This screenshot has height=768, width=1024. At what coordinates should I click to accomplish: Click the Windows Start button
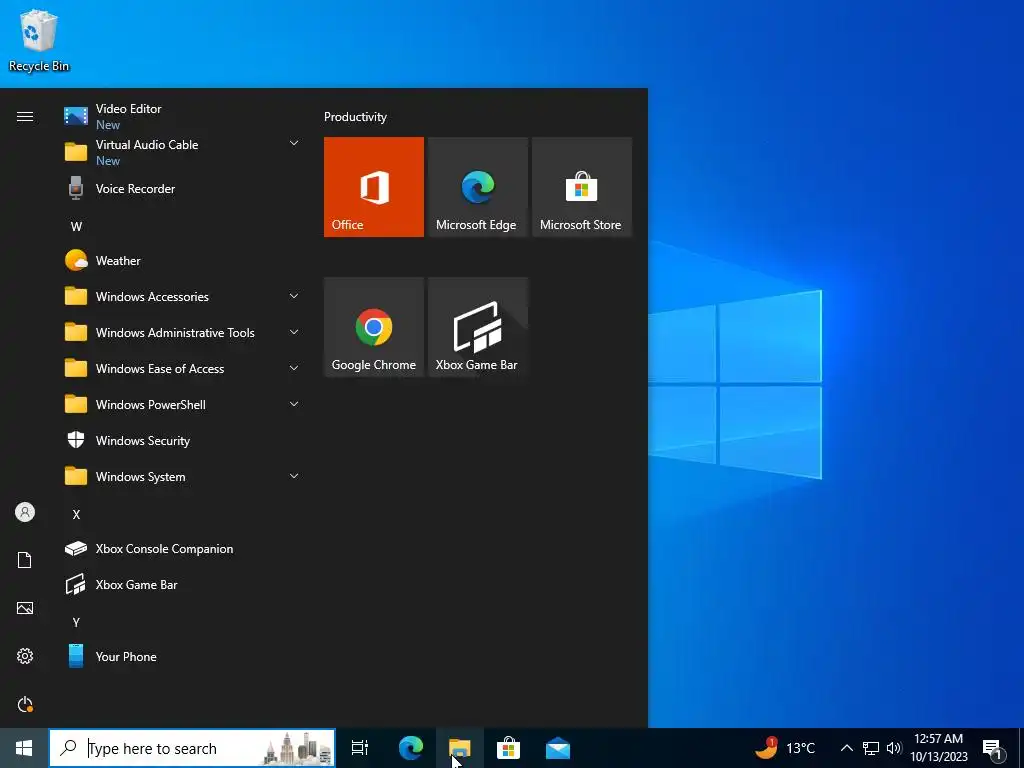(x=24, y=748)
